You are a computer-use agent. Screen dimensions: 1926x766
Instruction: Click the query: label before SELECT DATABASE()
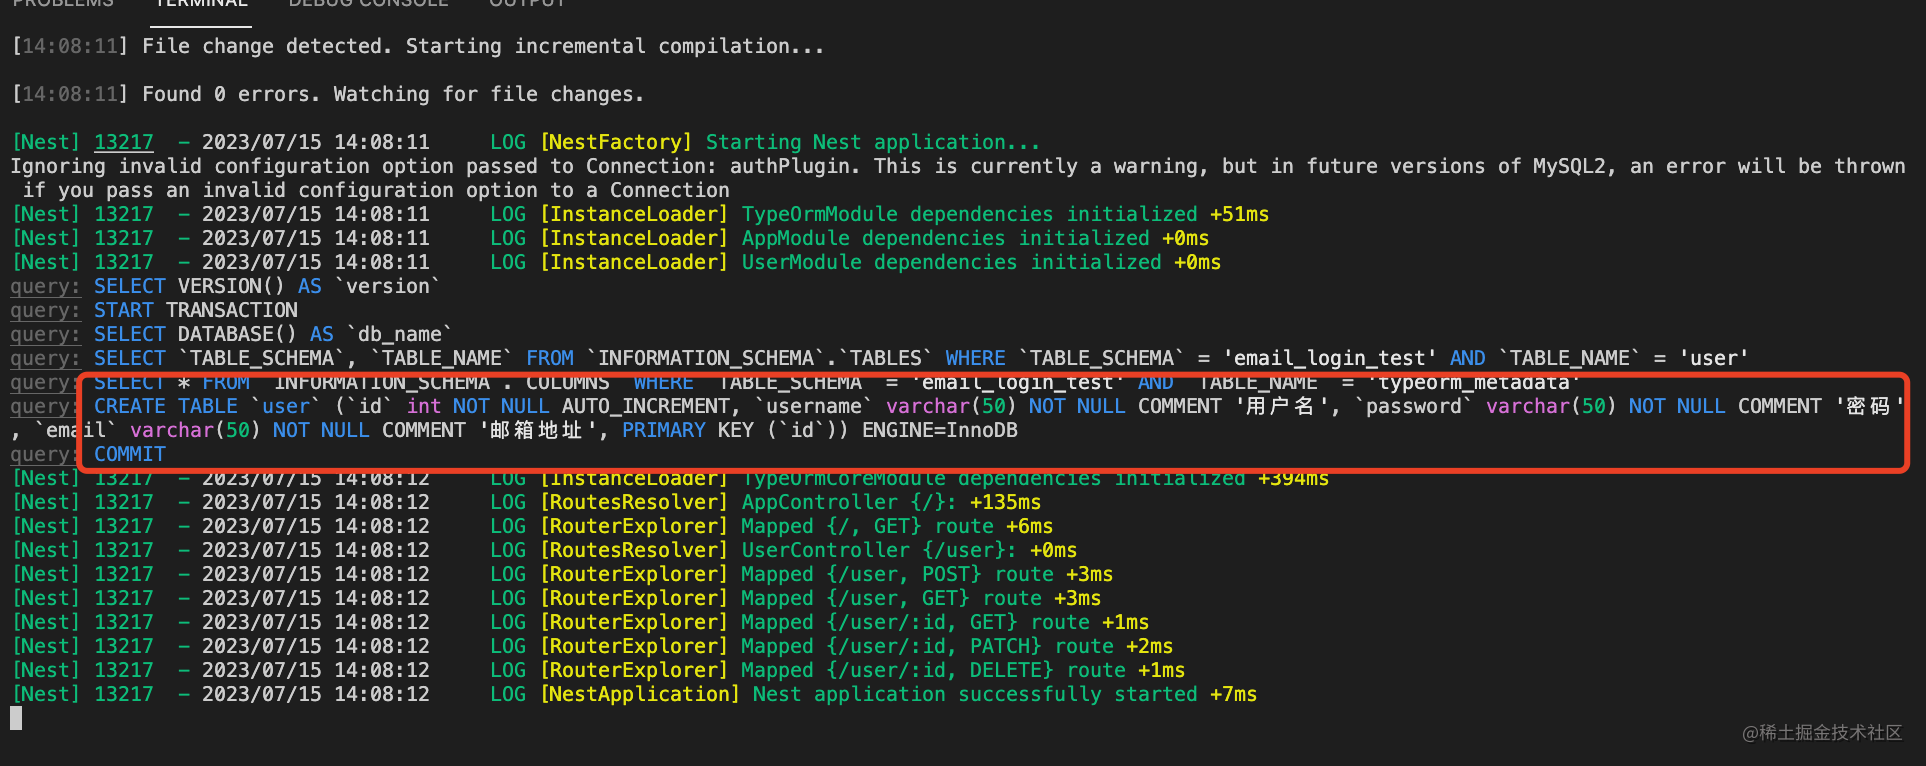[45, 335]
